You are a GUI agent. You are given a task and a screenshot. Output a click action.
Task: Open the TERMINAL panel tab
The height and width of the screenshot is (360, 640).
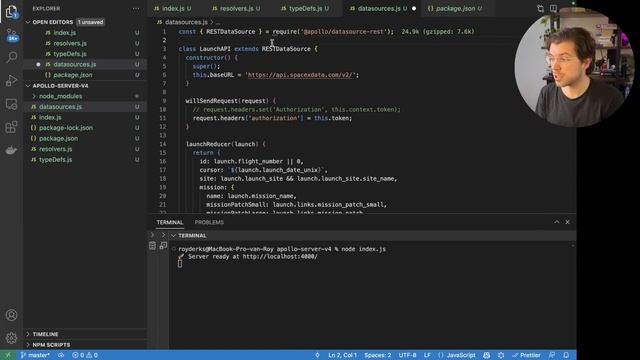tap(169, 222)
